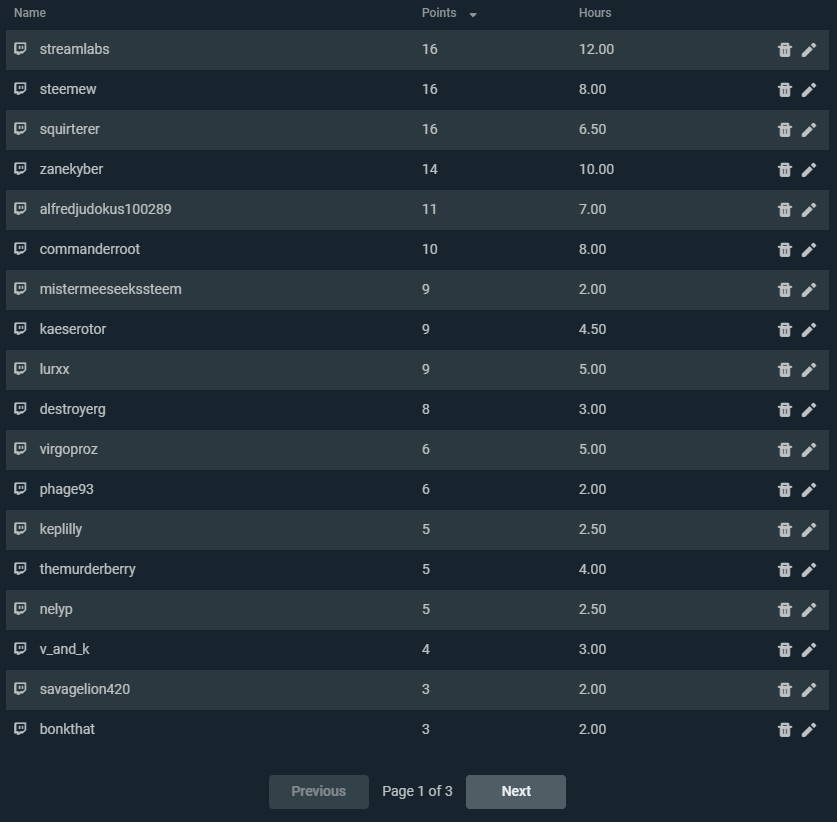Toggle Points column sort arrow
The height and width of the screenshot is (822, 837).
pos(473,14)
